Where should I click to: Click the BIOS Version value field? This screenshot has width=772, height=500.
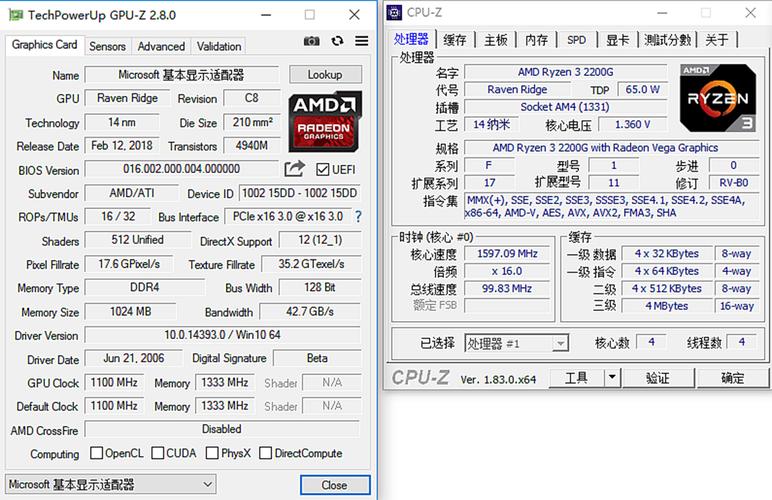click(182, 169)
